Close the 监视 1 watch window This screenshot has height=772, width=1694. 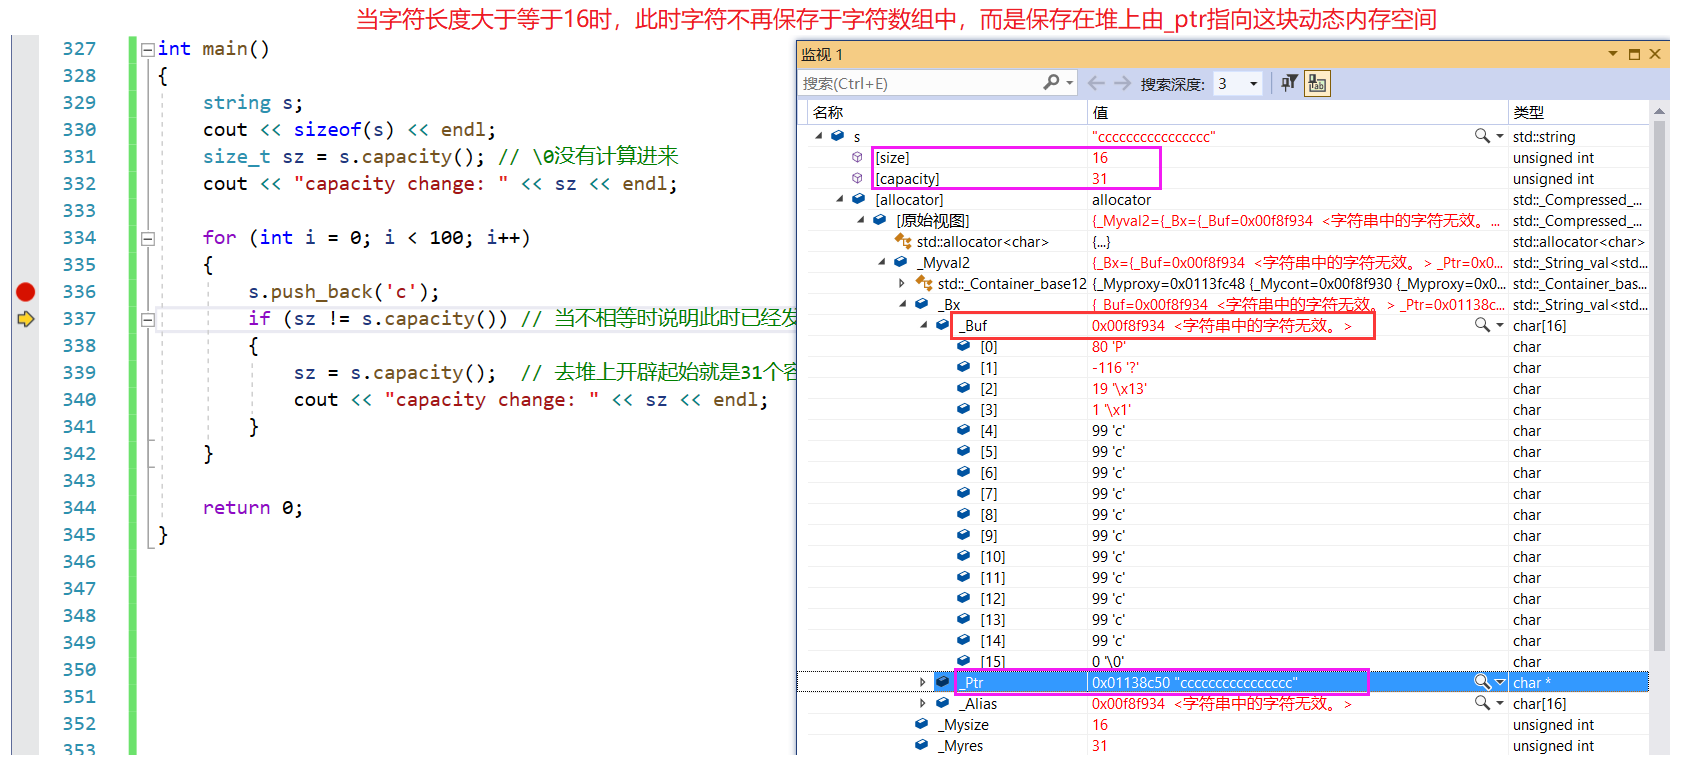1655,54
